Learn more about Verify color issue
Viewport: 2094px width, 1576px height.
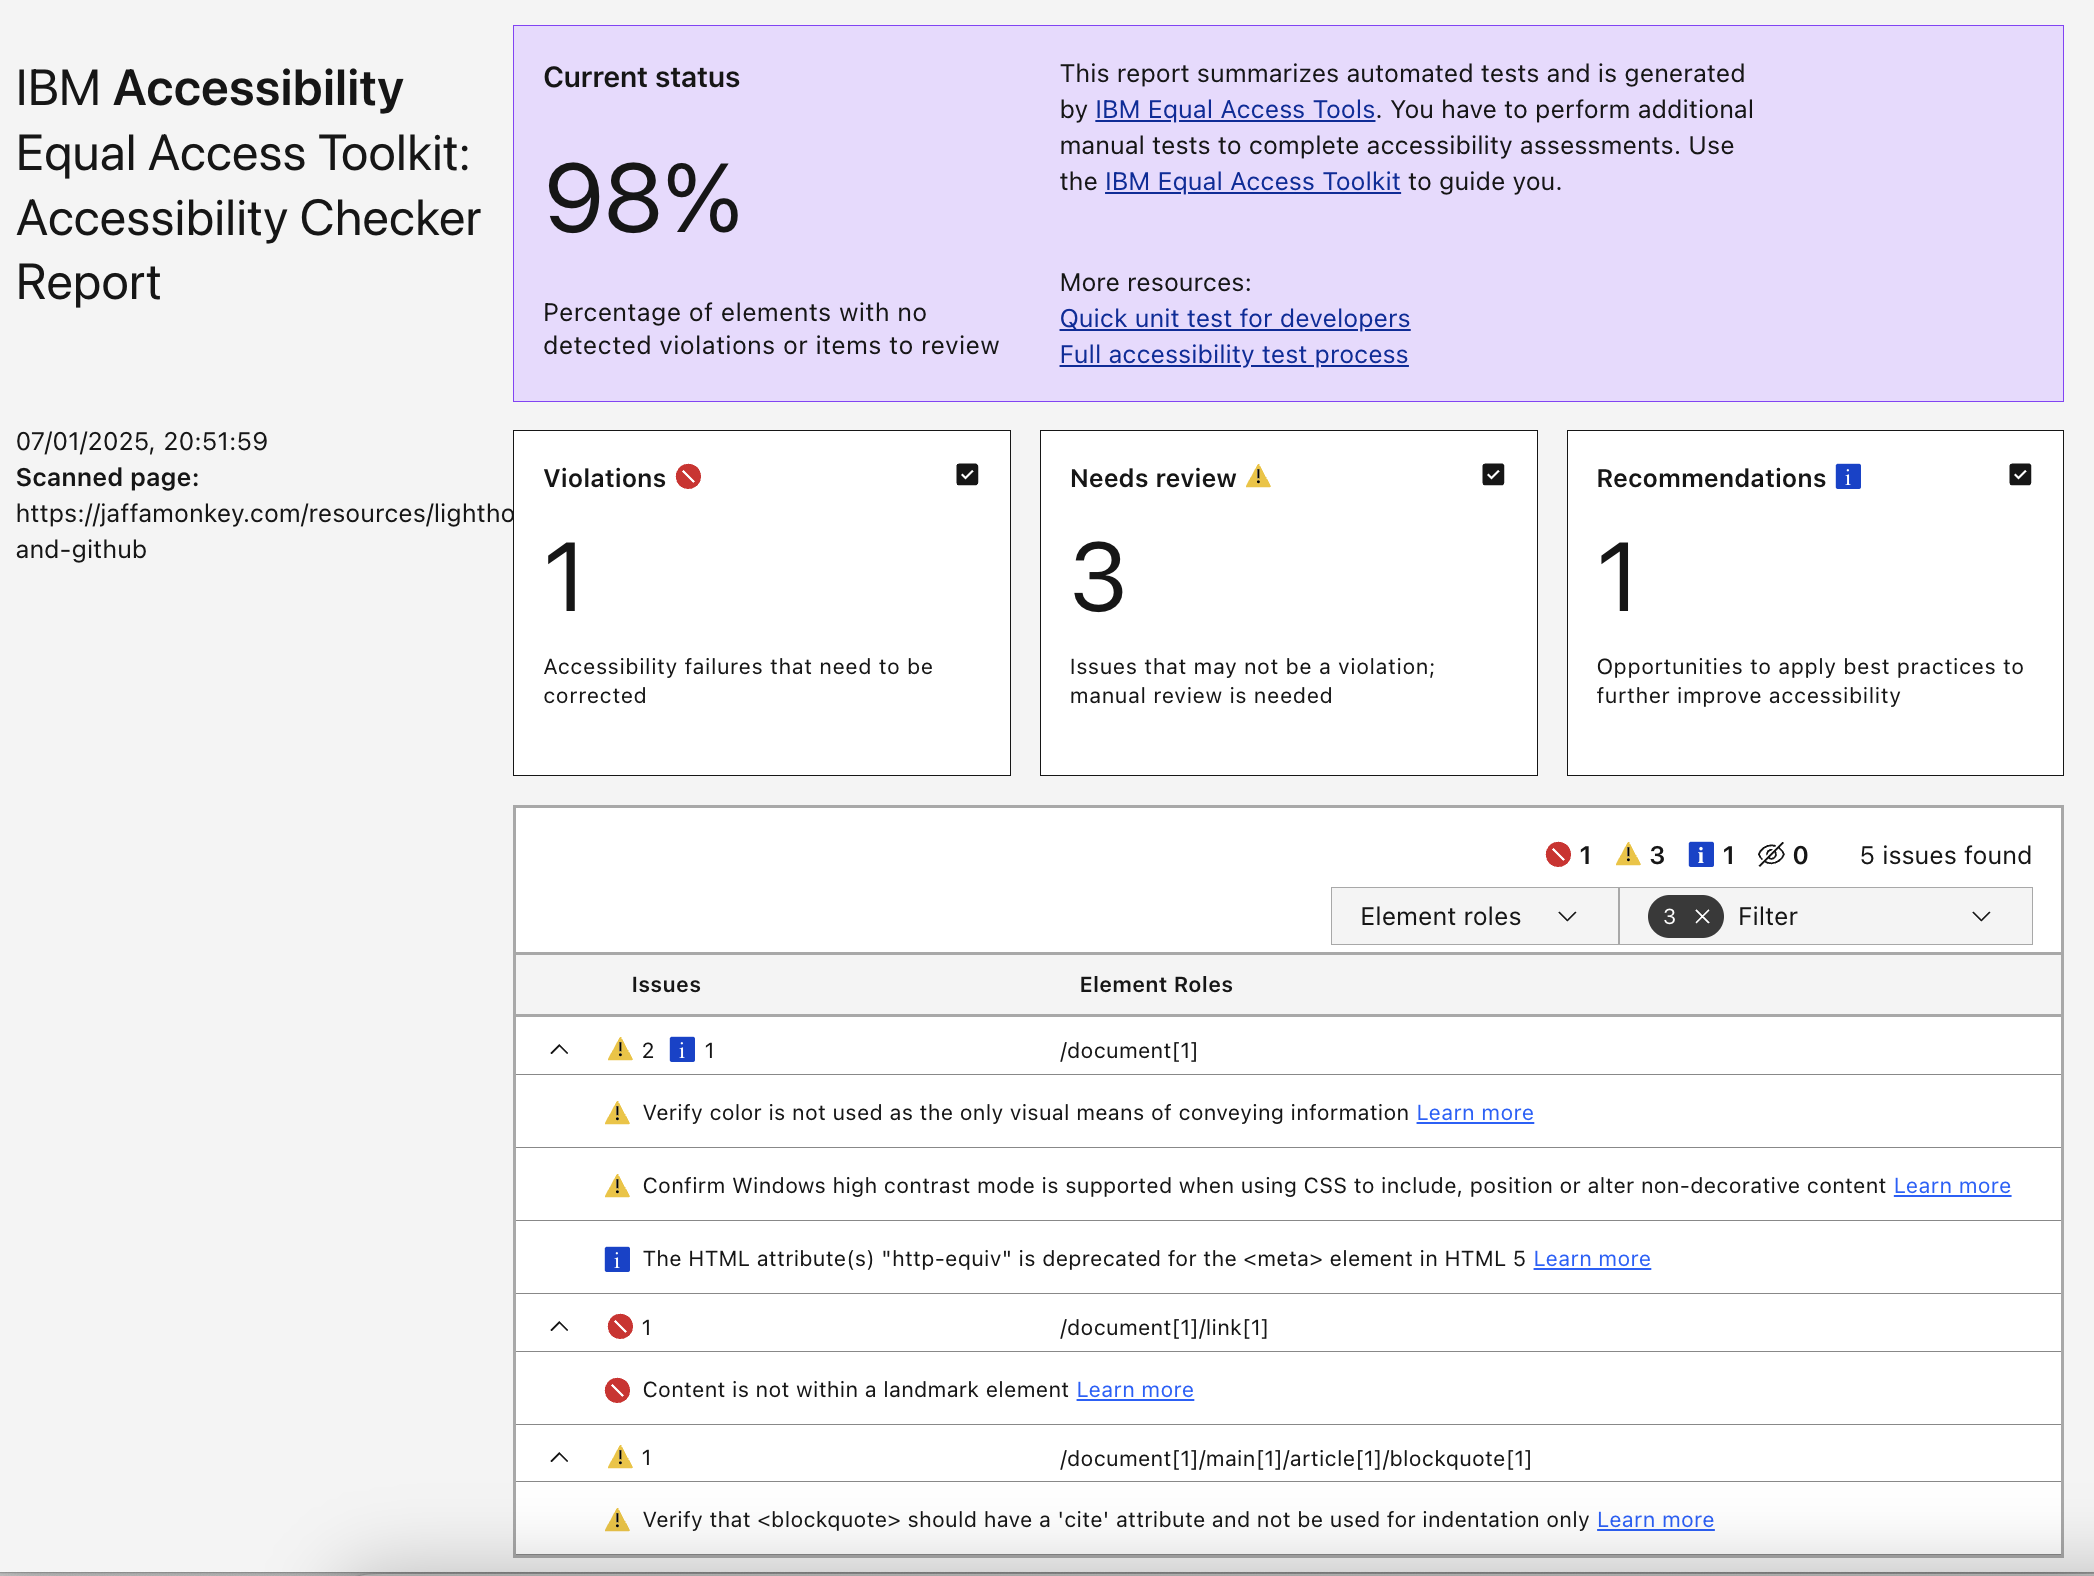[x=1475, y=1113]
